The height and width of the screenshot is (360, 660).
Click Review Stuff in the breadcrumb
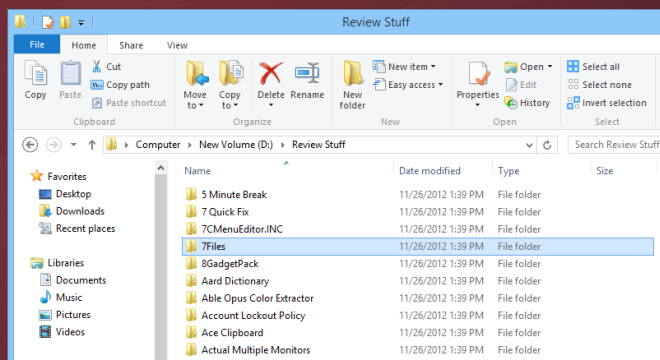tap(319, 145)
